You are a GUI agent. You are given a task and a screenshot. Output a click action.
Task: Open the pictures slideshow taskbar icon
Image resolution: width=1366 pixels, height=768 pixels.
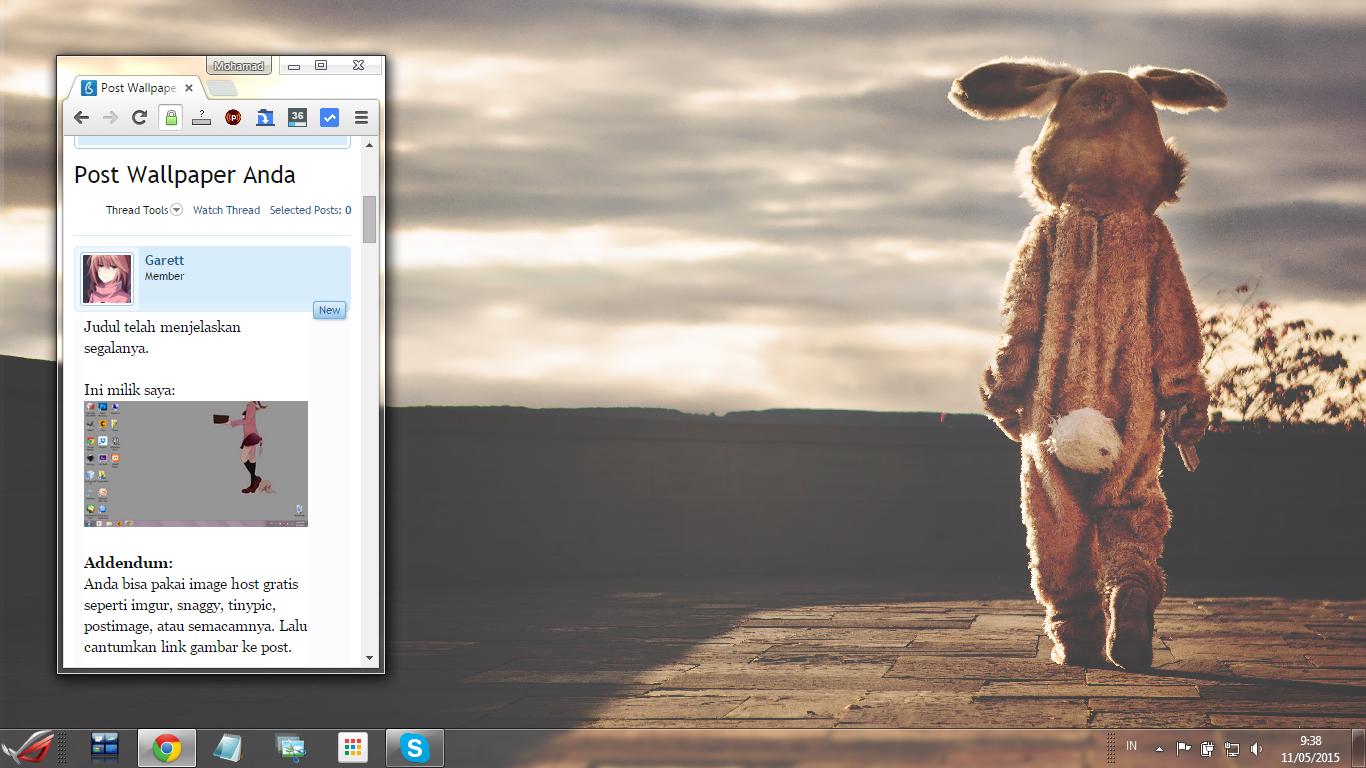tap(291, 748)
